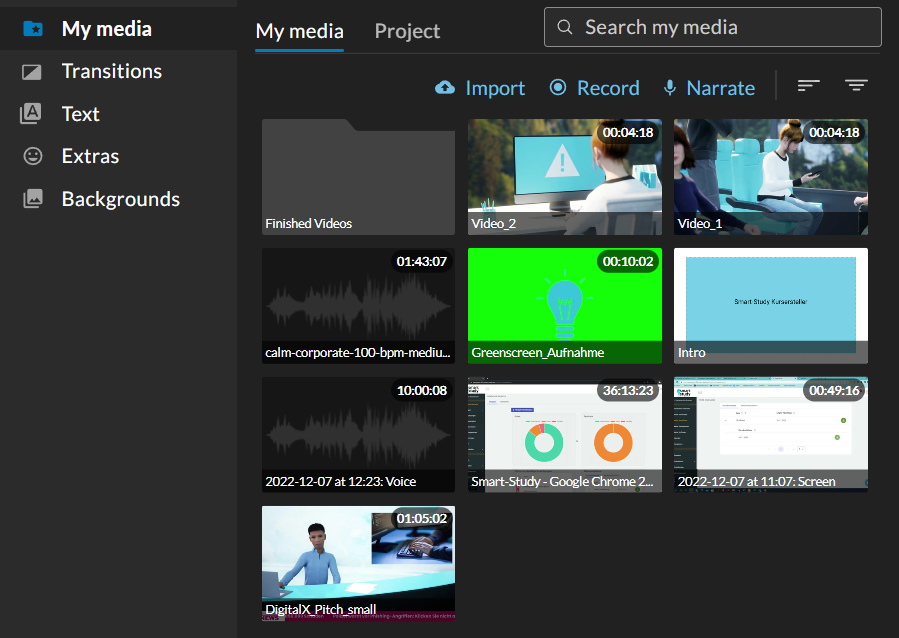Viewport: 899px width, 638px height.
Task: Select the Greenscreen_Aufnahme clip
Action: tap(564, 305)
